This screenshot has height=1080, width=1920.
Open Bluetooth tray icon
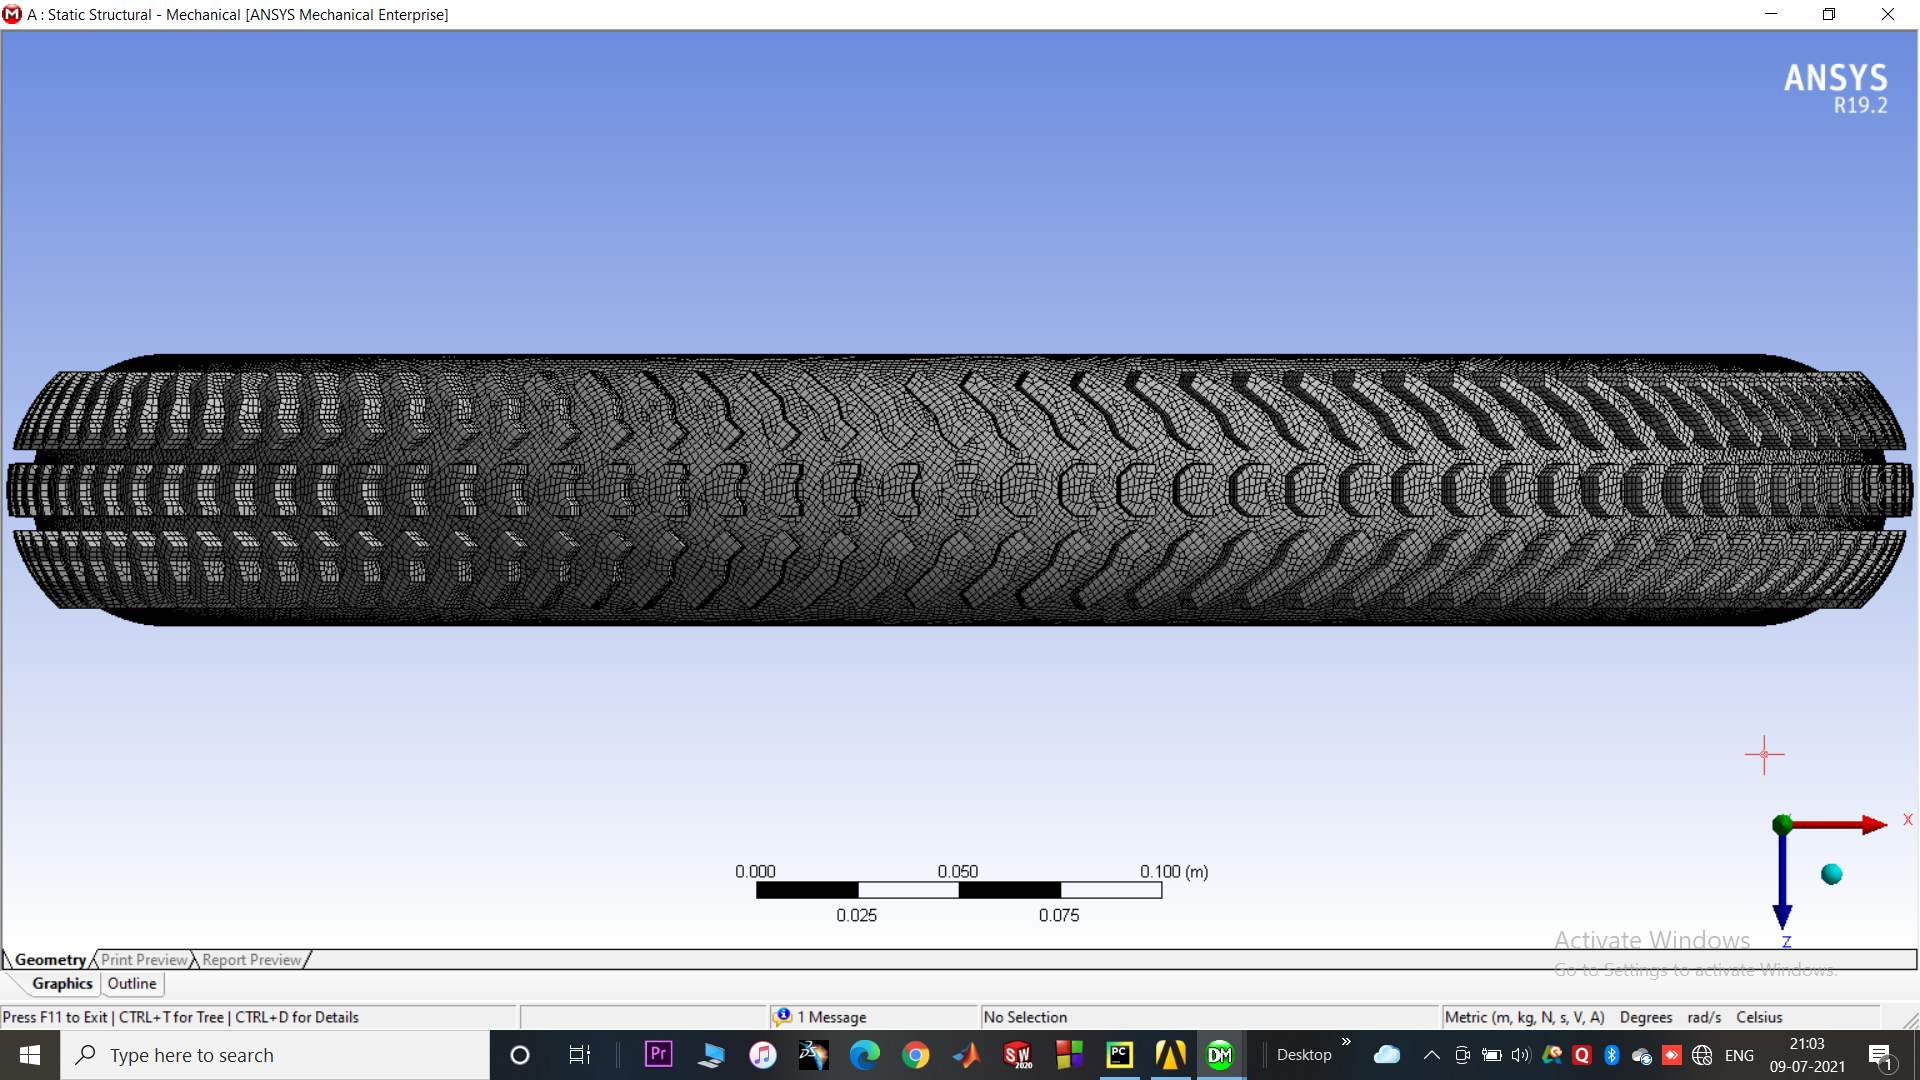pos(1611,1055)
